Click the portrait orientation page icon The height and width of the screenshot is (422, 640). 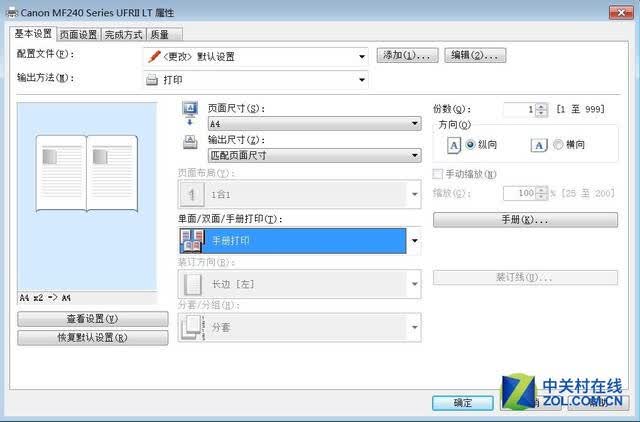click(x=454, y=145)
